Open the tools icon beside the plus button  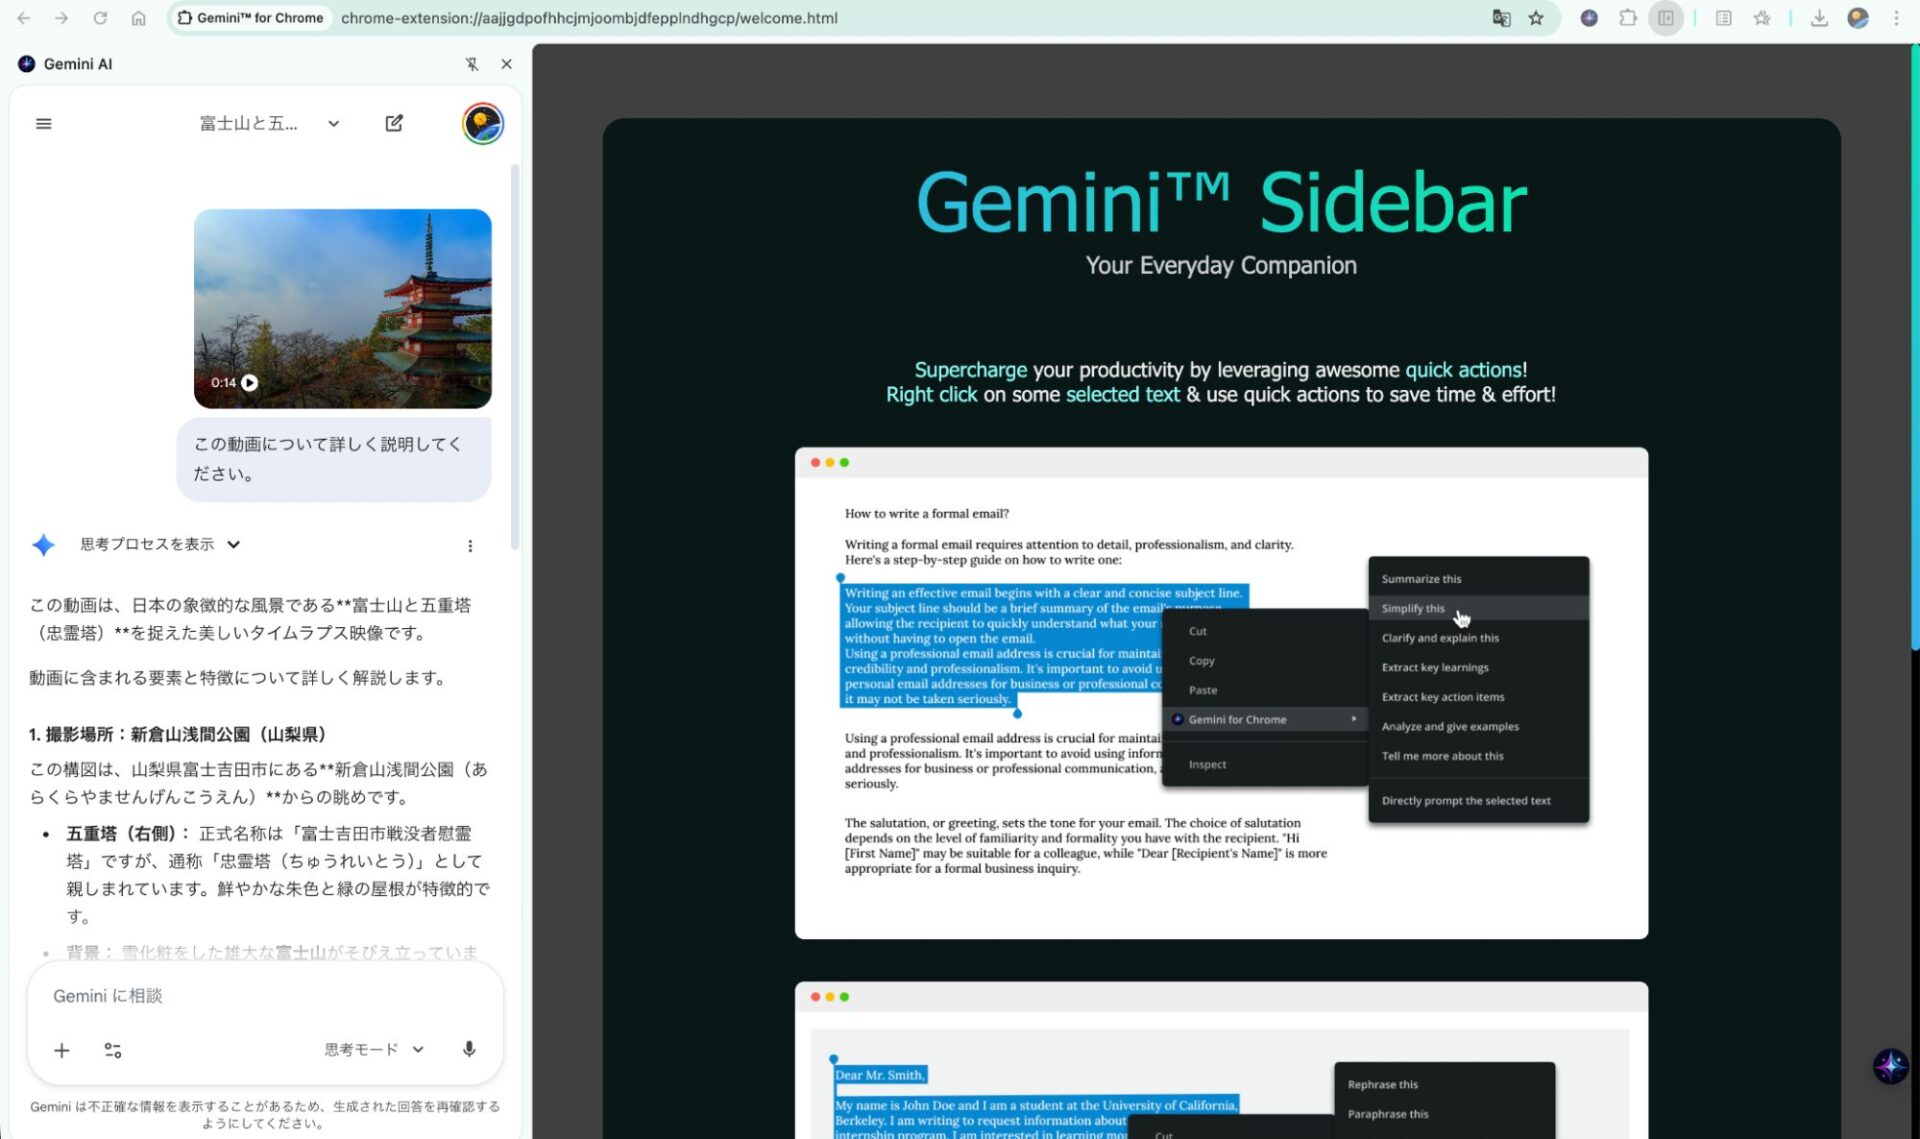click(113, 1050)
